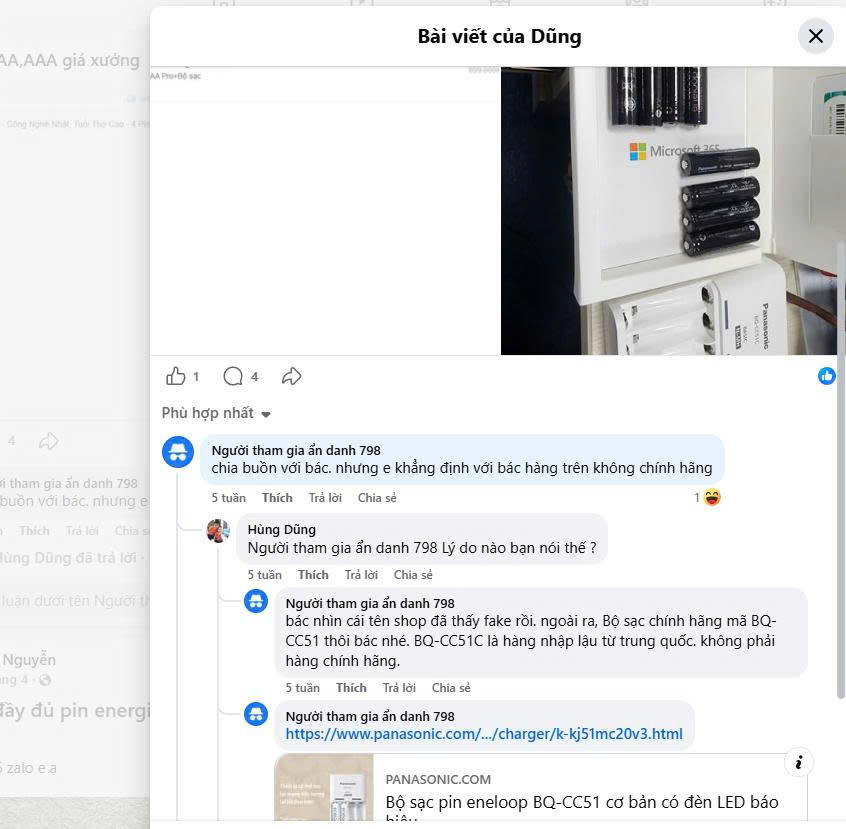
Task: Click 5 tuần timestamp of first comment
Action: pos(228,498)
